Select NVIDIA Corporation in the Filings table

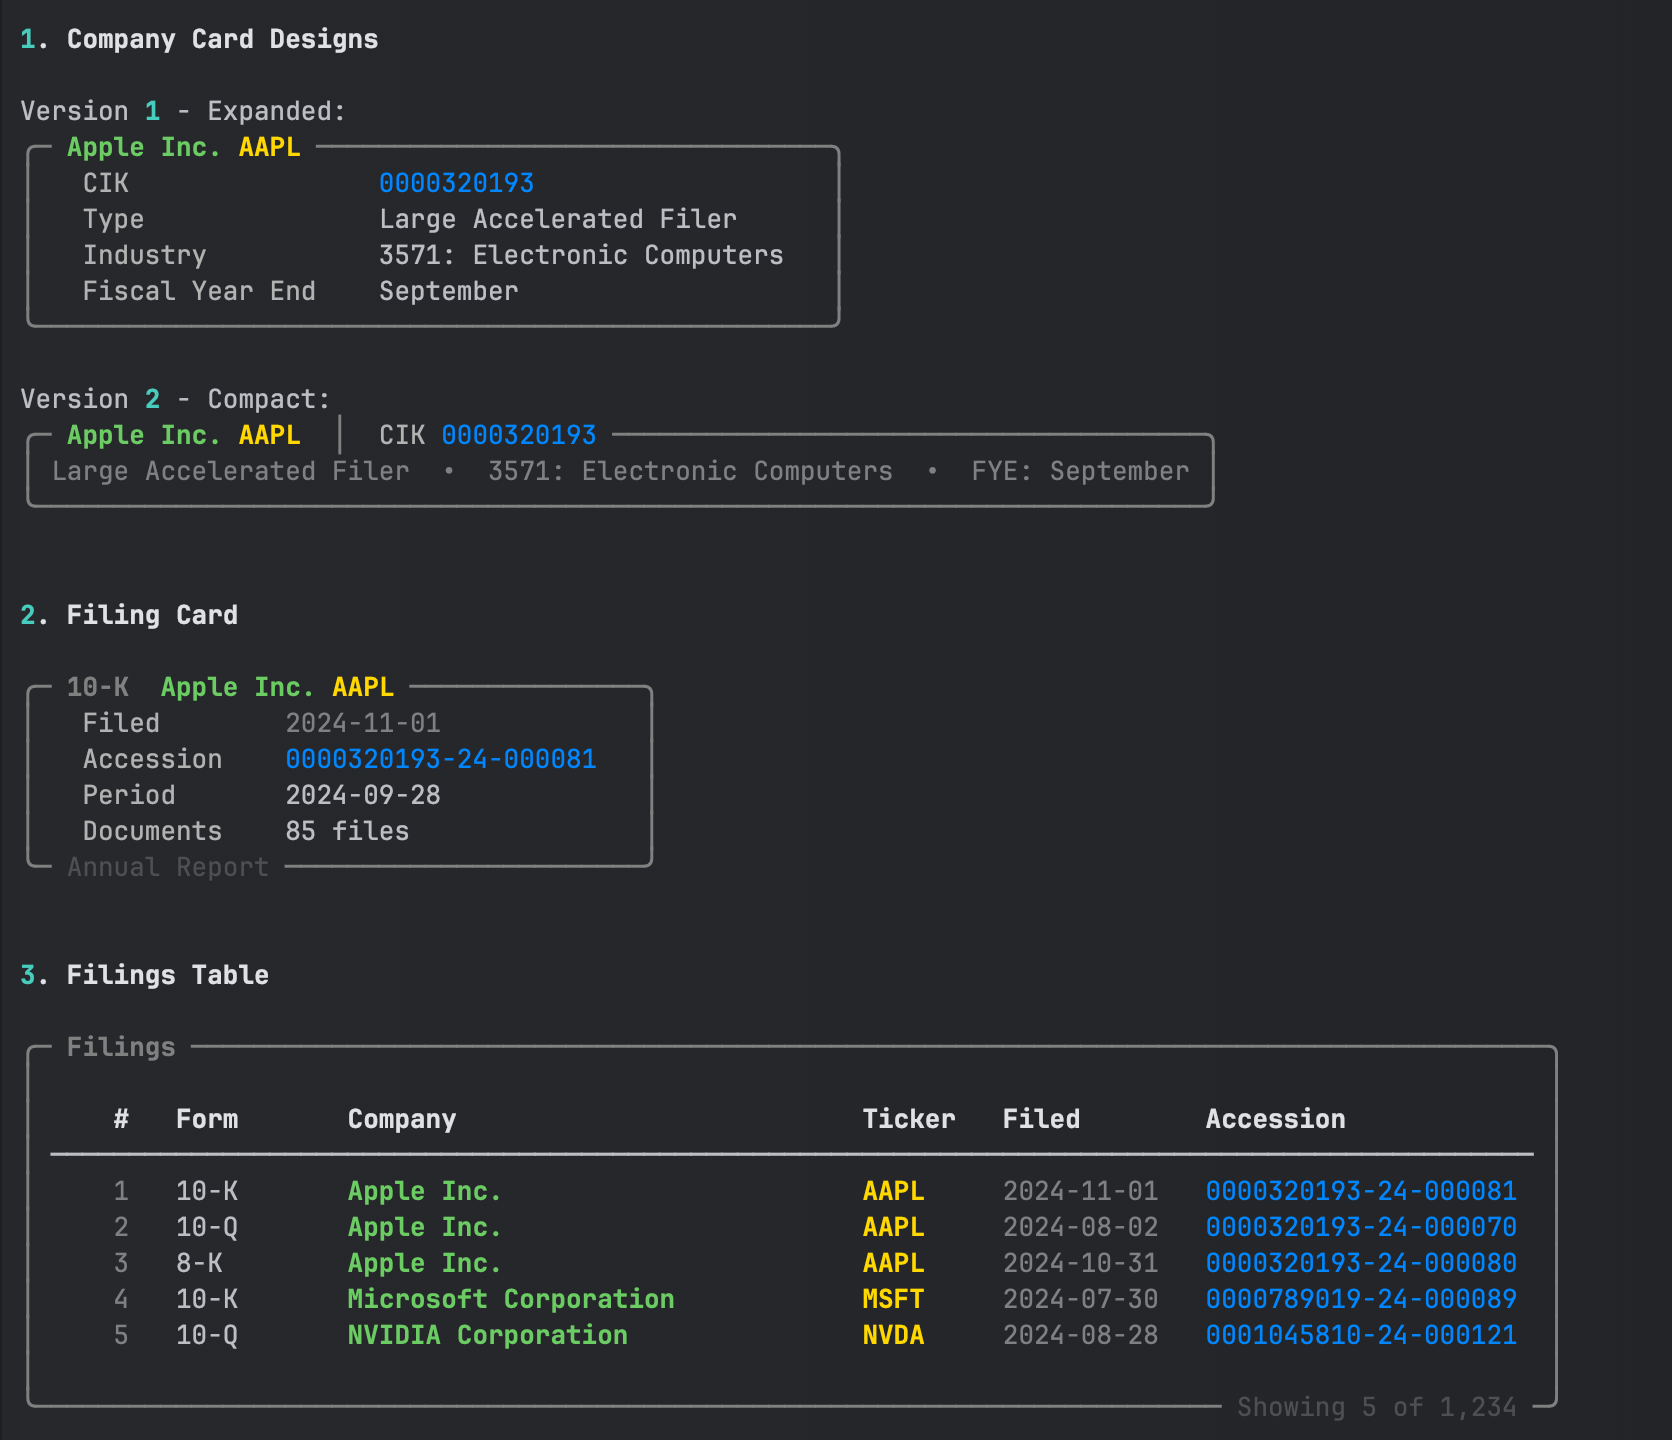tap(487, 1335)
